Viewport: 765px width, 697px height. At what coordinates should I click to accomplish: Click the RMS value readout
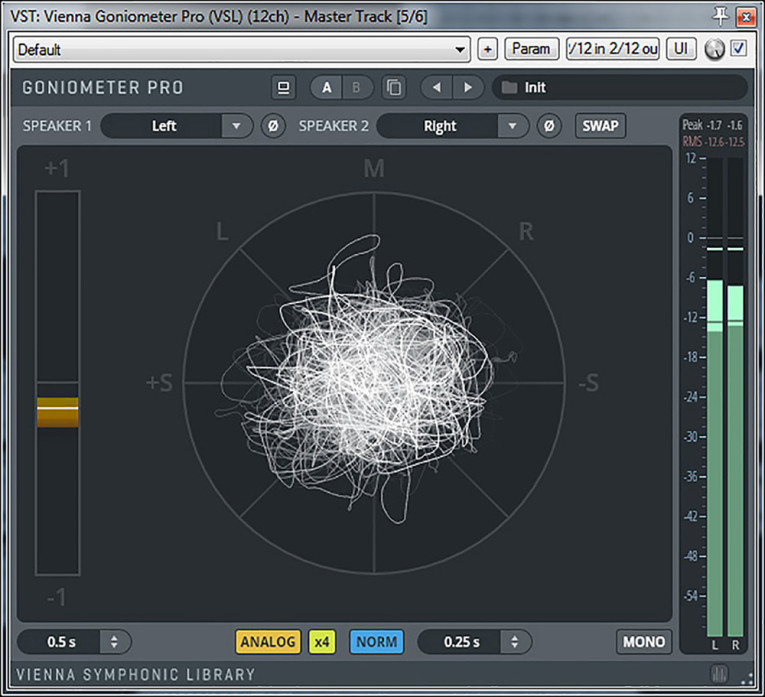point(713,141)
